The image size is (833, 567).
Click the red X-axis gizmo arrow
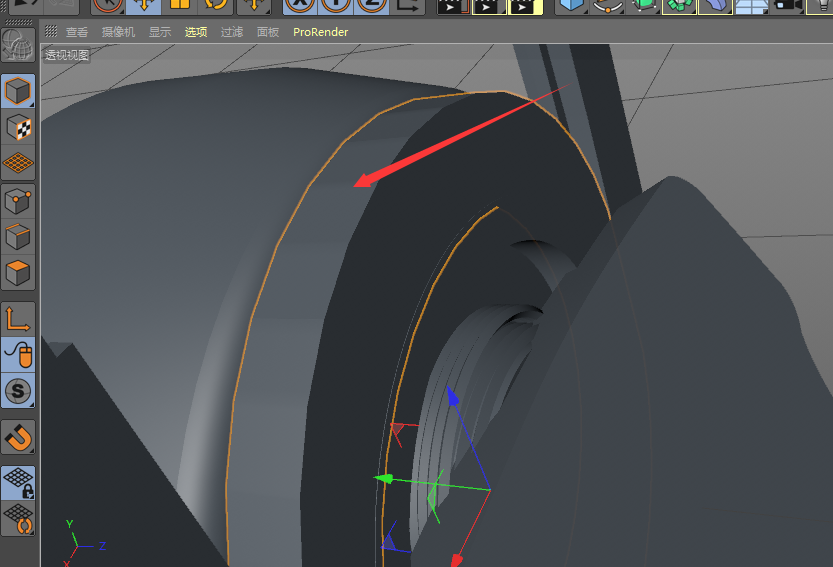[x=456, y=561]
